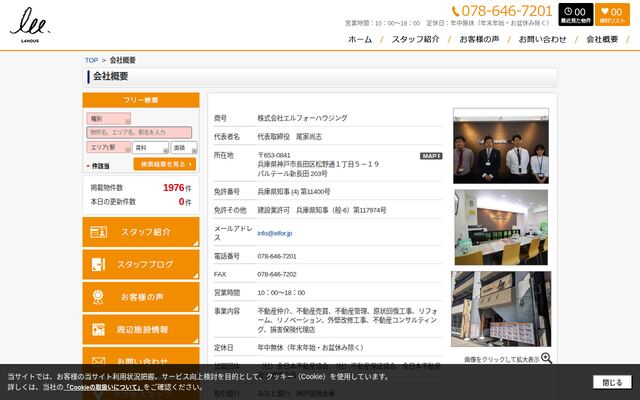Click the nearby facilities icon
This screenshot has width=640, height=400.
point(98,329)
